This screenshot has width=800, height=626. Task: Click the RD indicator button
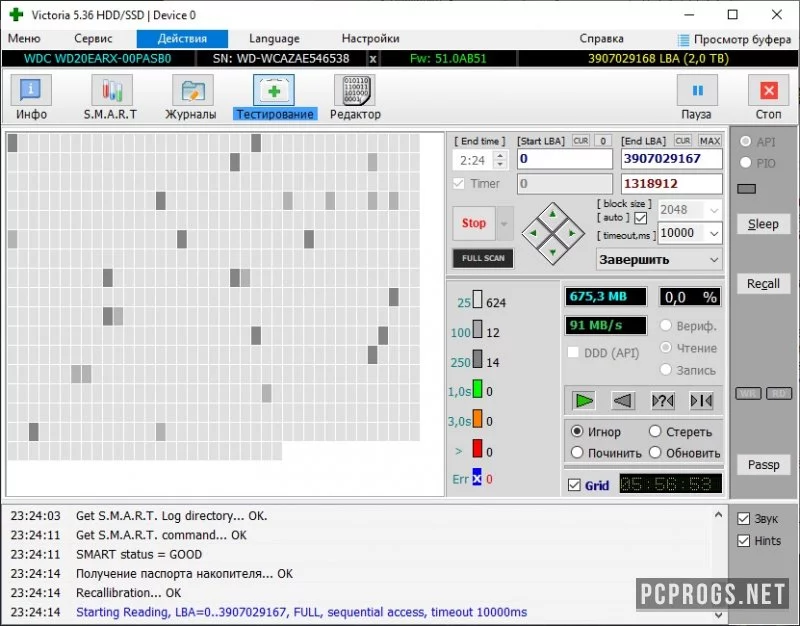point(779,393)
